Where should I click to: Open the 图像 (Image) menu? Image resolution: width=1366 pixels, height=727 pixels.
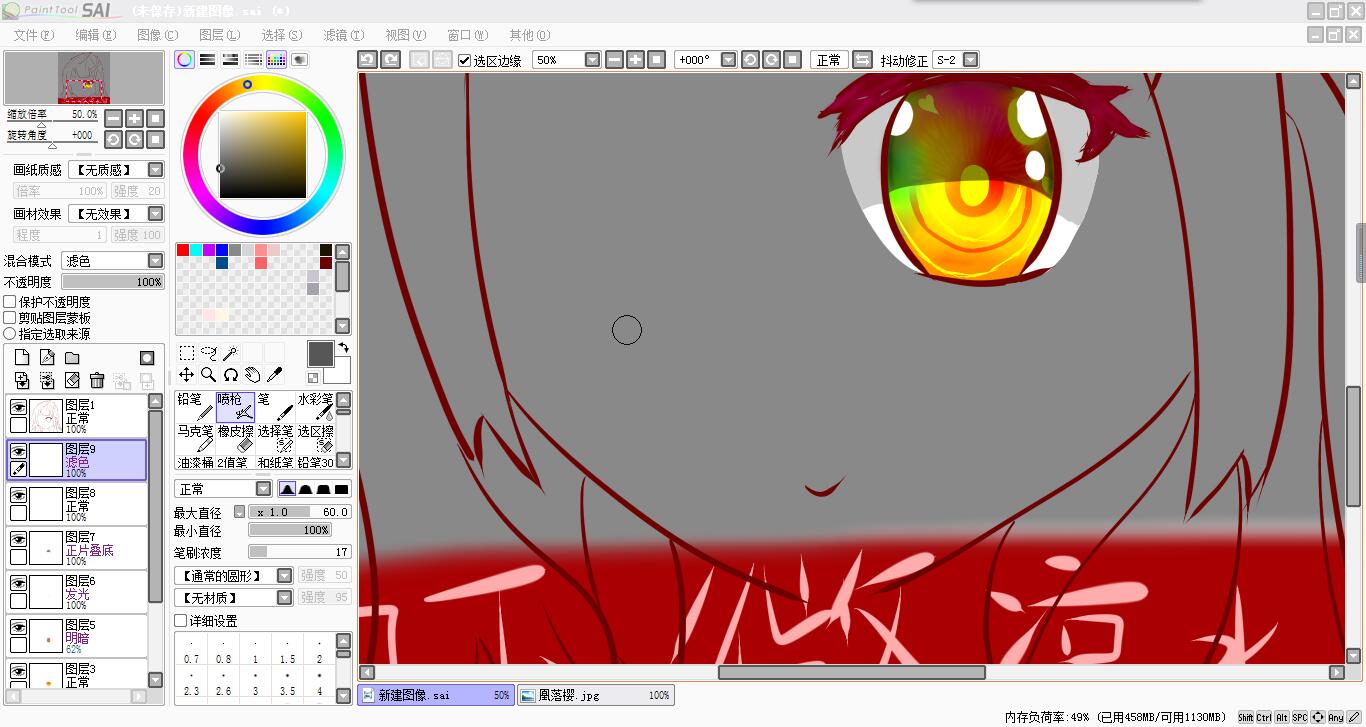pyautogui.click(x=157, y=35)
